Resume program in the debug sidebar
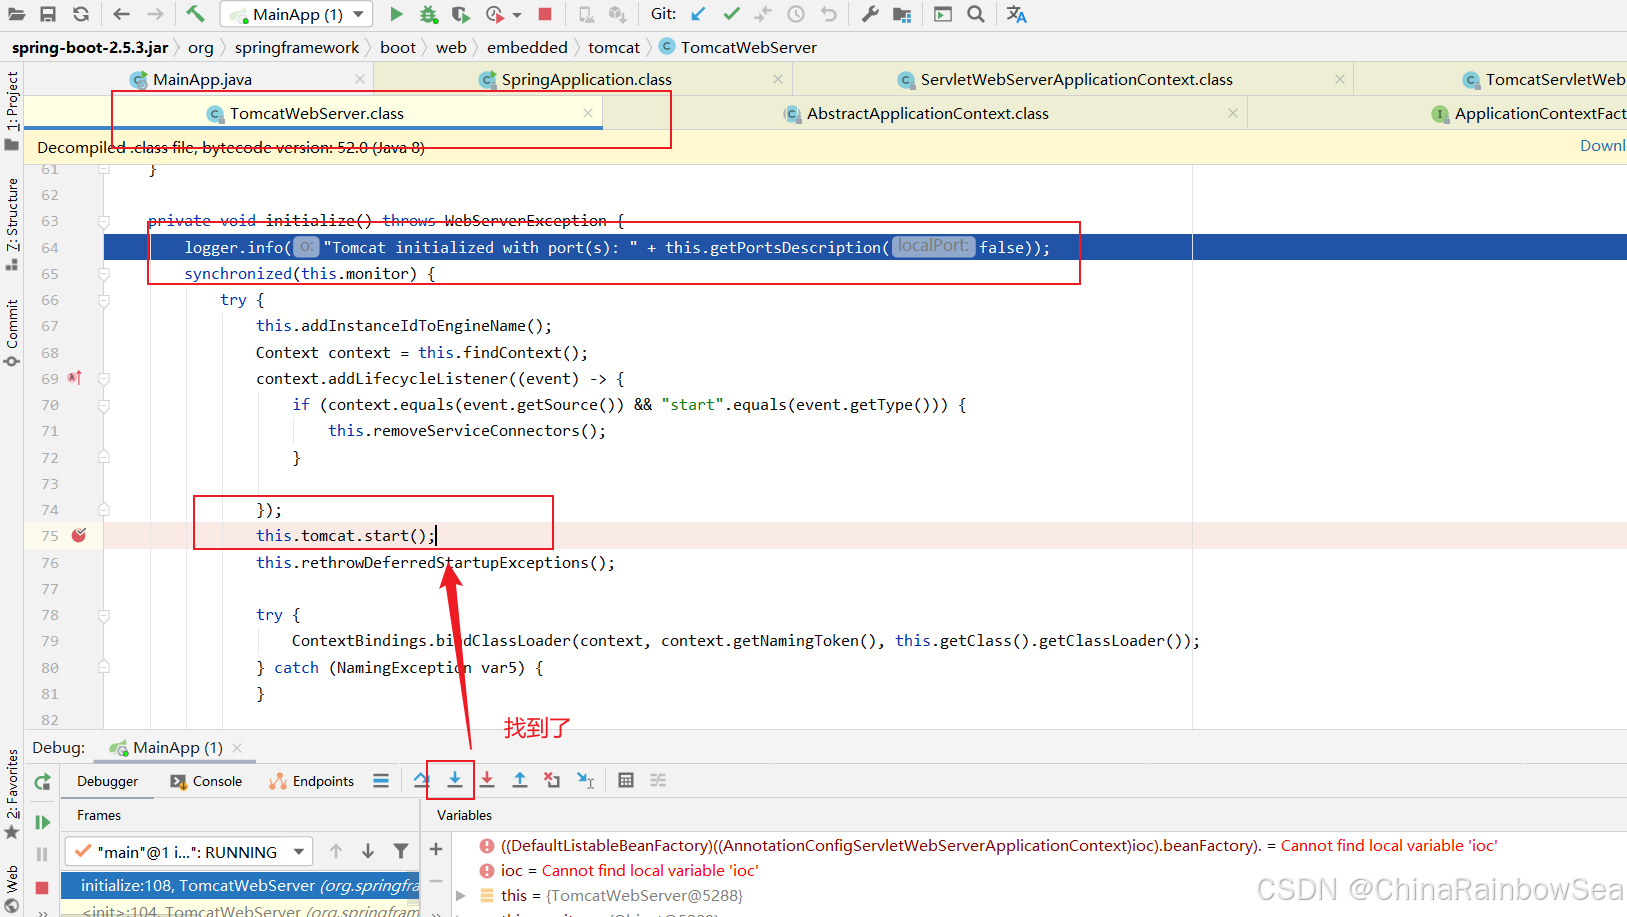1627x917 pixels. point(42,822)
